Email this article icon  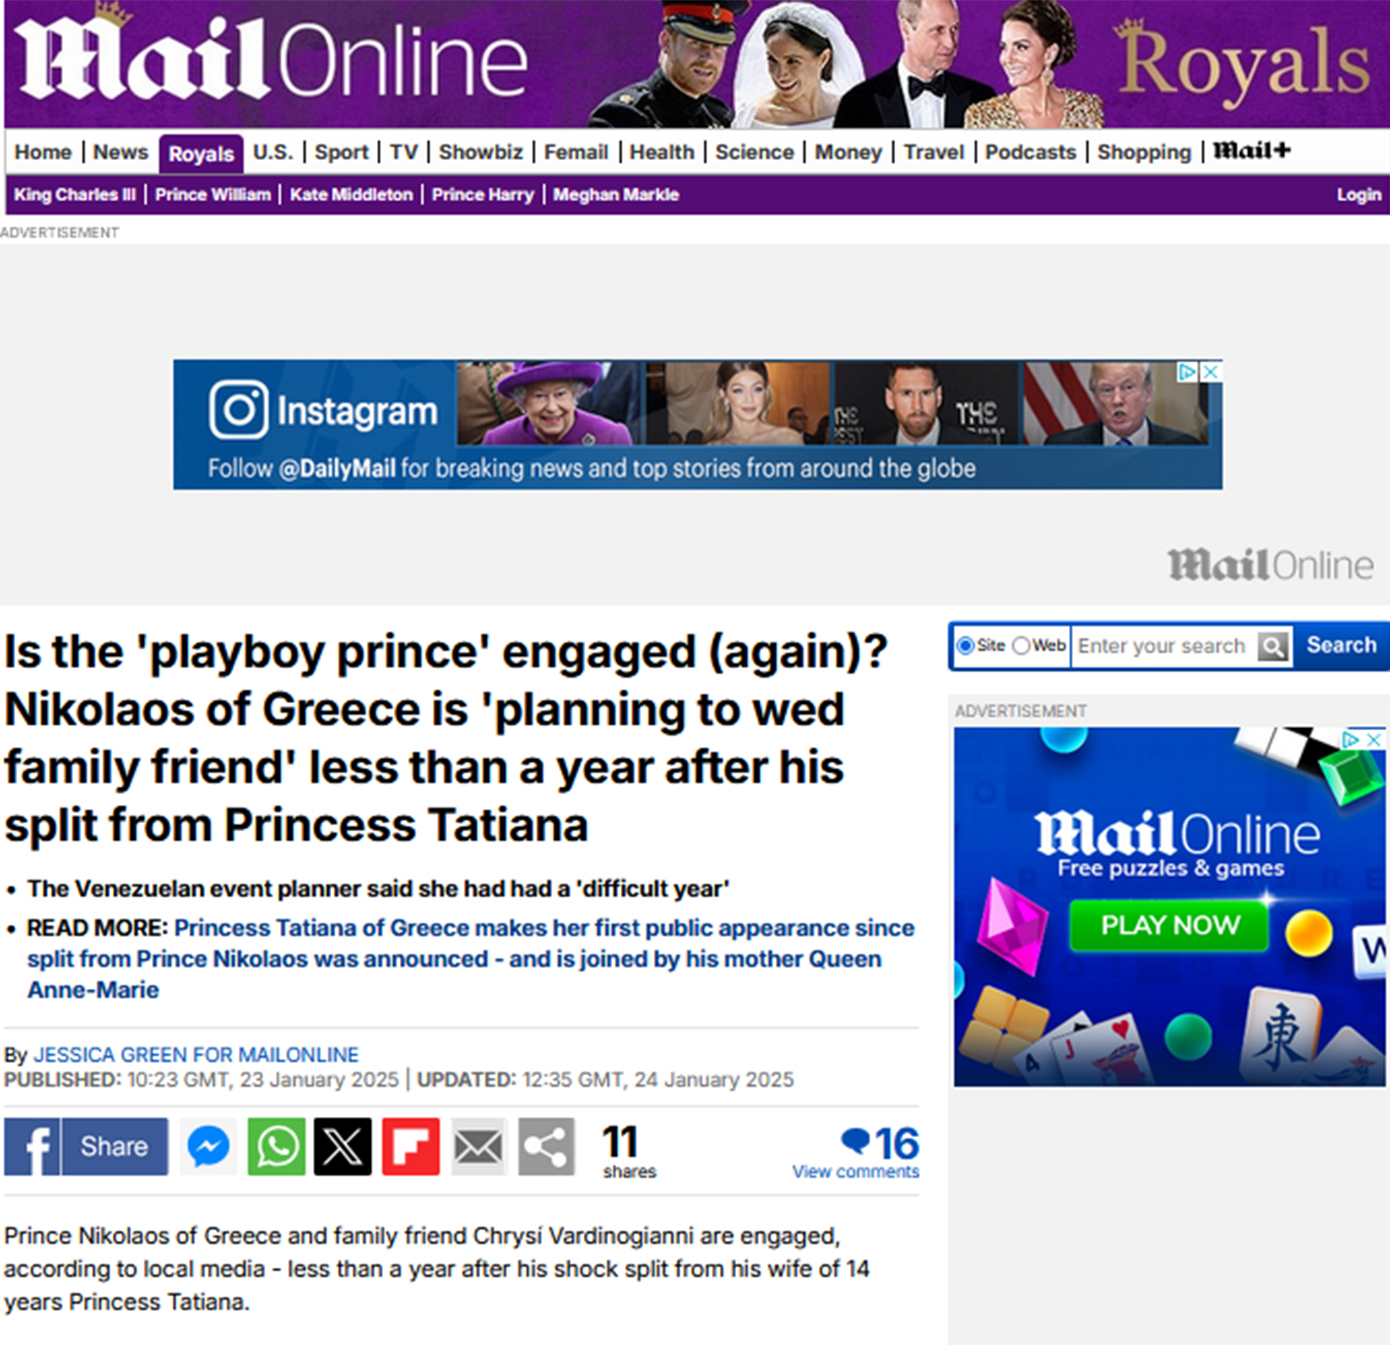(x=478, y=1146)
